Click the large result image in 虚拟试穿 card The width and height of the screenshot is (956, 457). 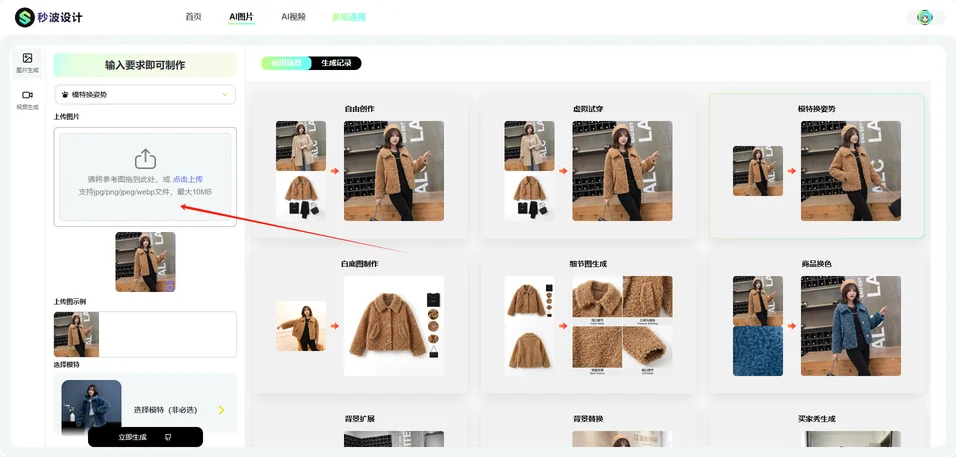(622, 171)
